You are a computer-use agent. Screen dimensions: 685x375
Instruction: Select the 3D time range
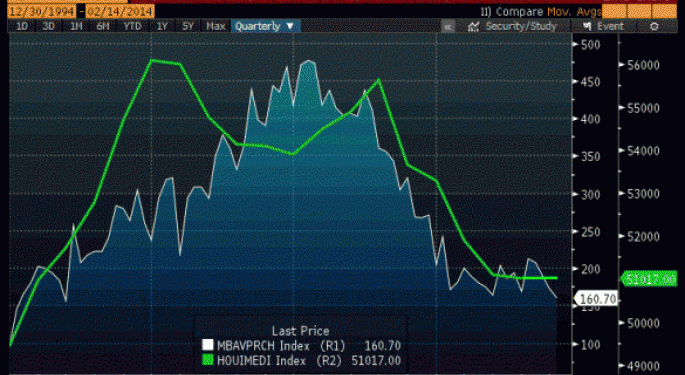coord(48,26)
